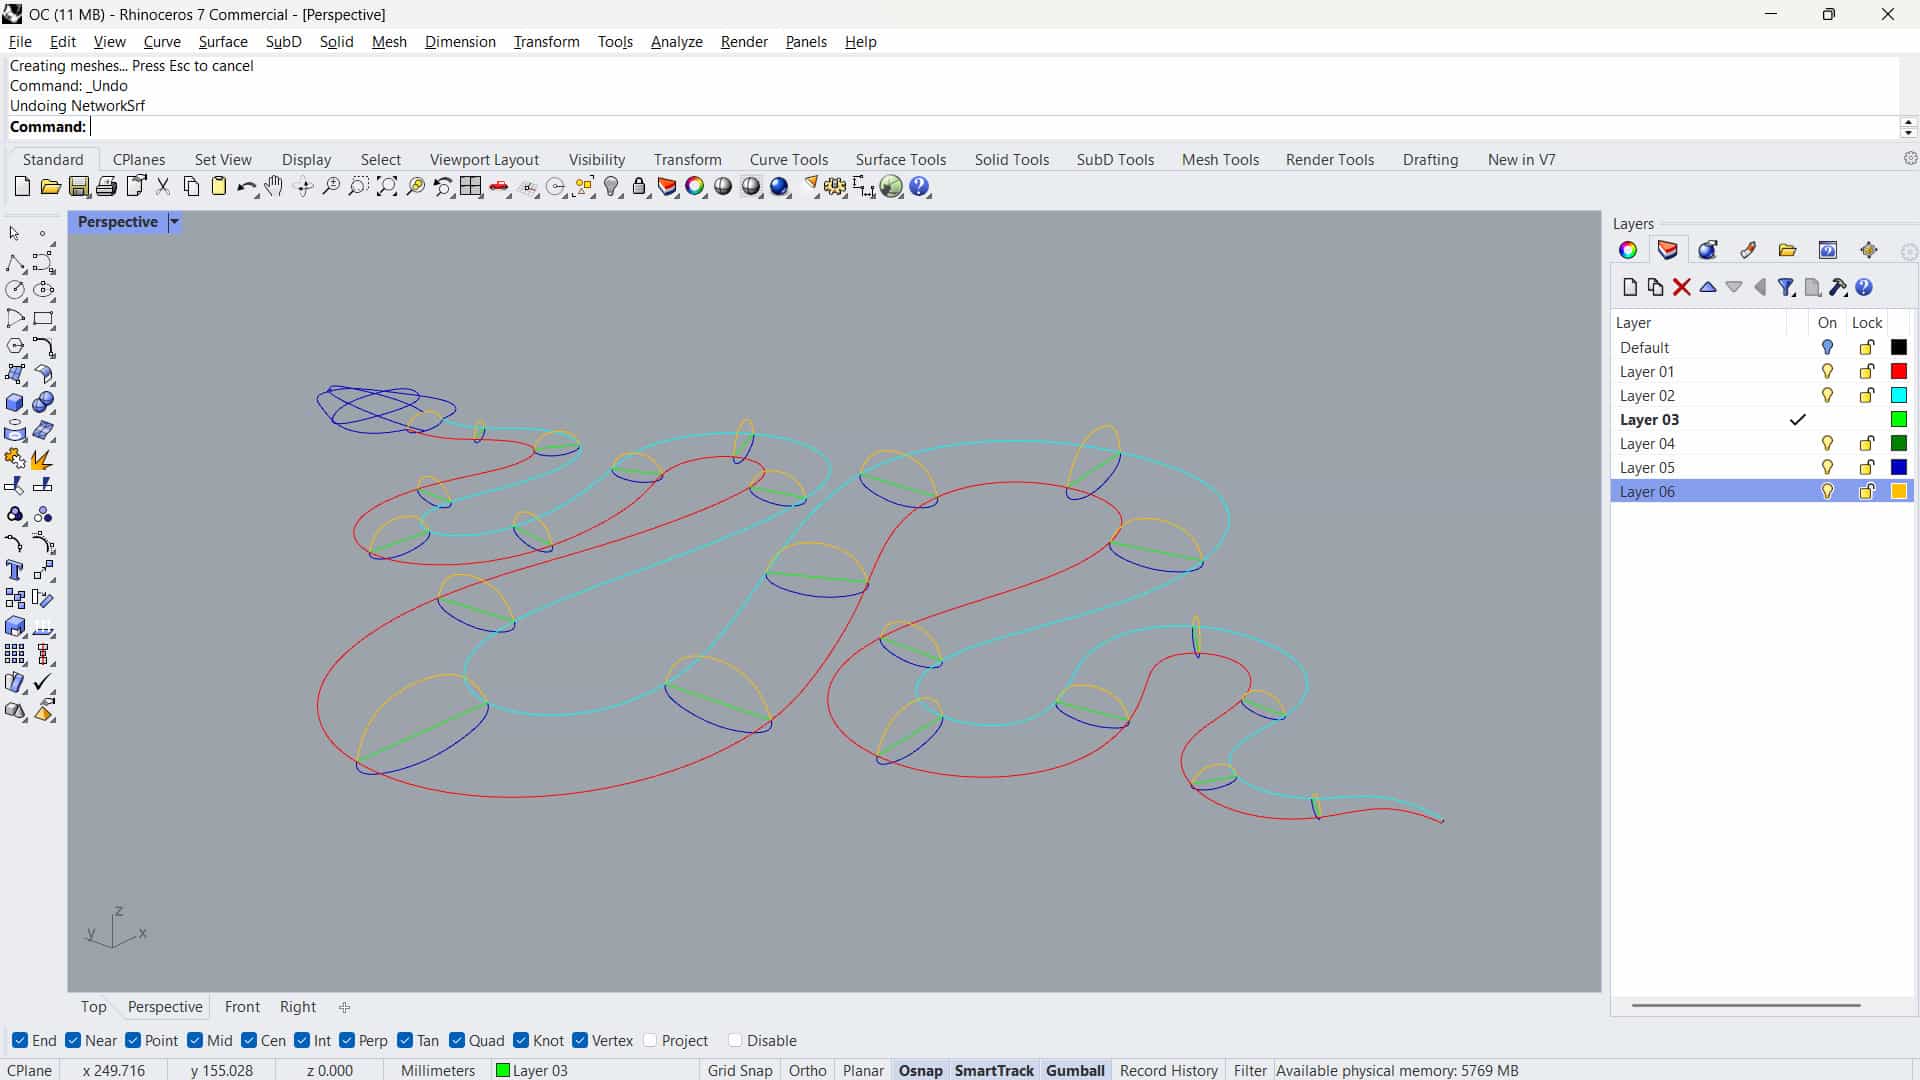Click the Cut scissors icon
This screenshot has height=1080, width=1920.
(163, 187)
